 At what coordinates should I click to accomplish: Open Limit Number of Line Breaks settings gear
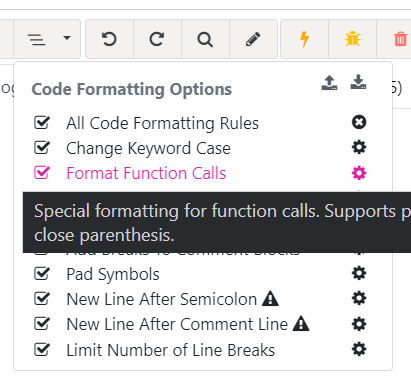(359, 349)
